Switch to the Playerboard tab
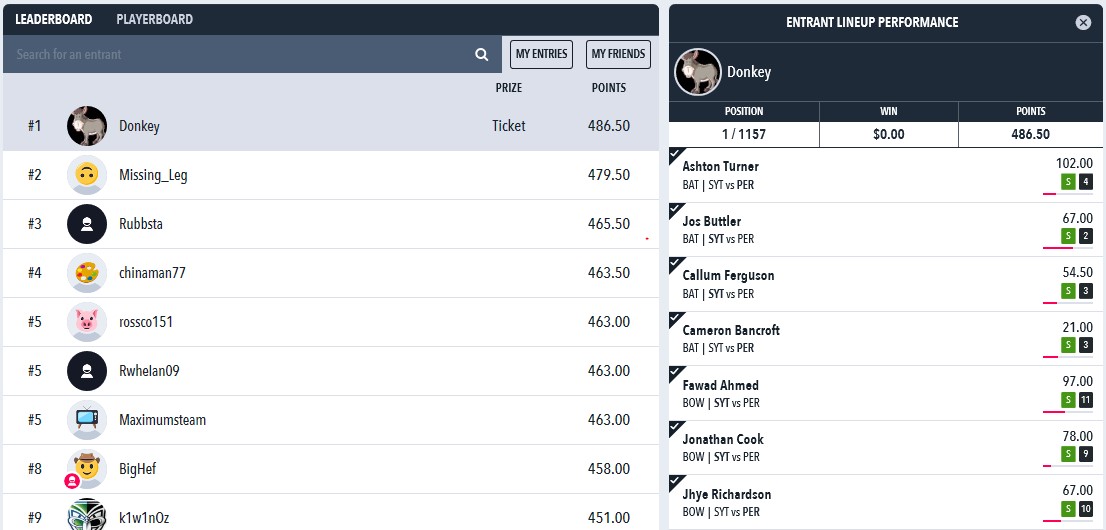Image resolution: width=1106 pixels, height=530 pixels. [x=154, y=20]
